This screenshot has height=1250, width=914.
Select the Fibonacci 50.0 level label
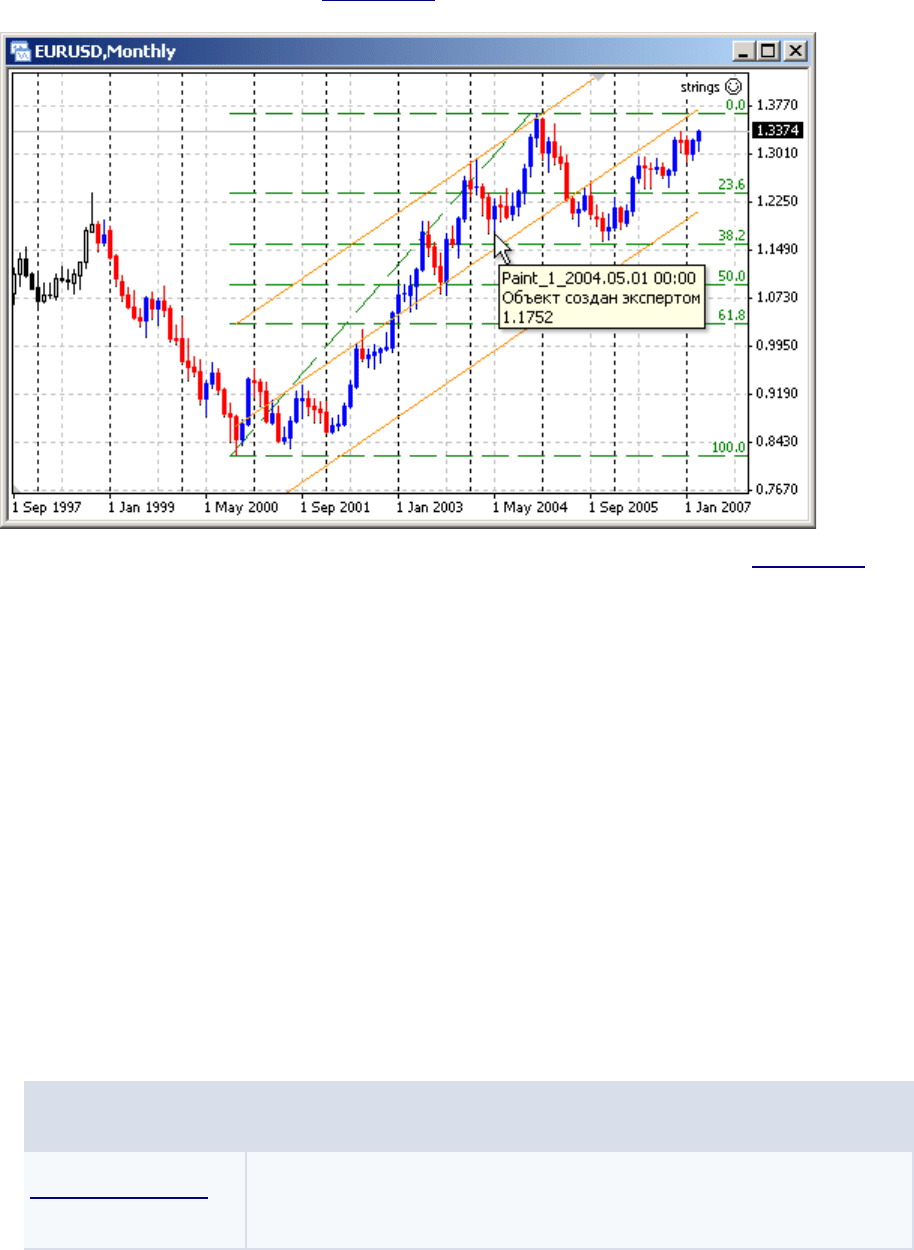[733, 276]
